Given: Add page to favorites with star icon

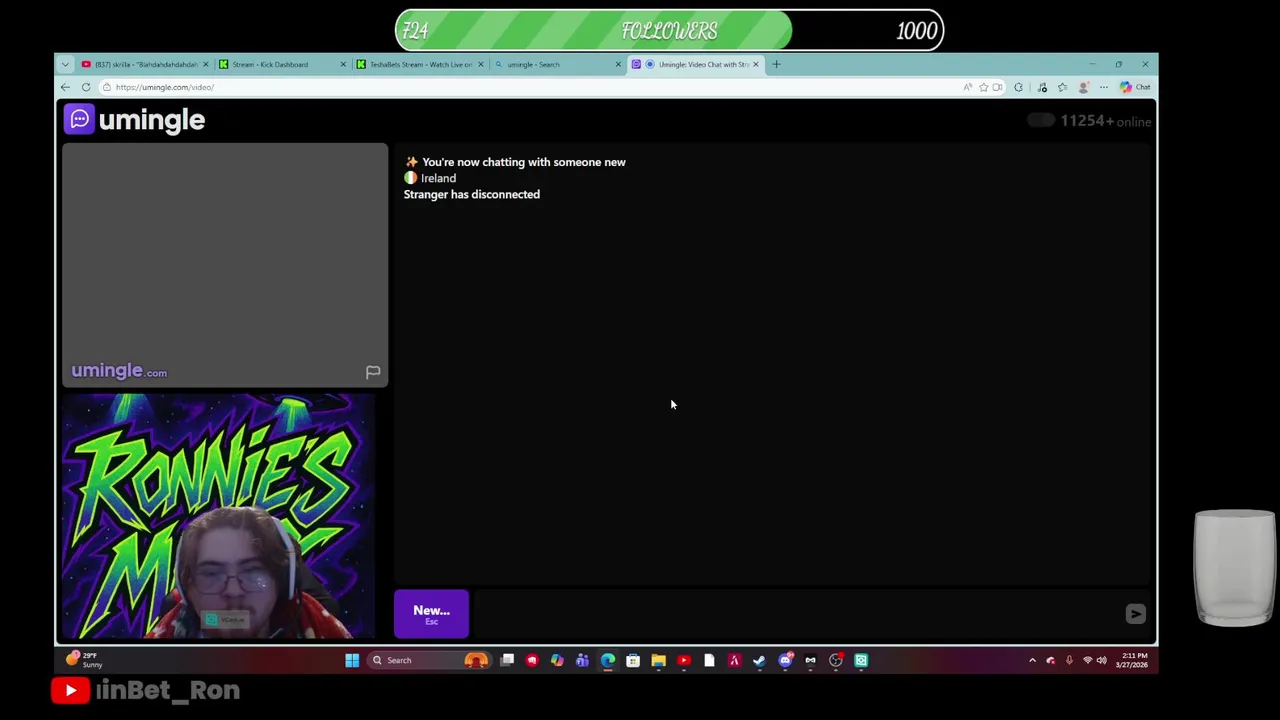Looking at the screenshot, I should click(983, 87).
